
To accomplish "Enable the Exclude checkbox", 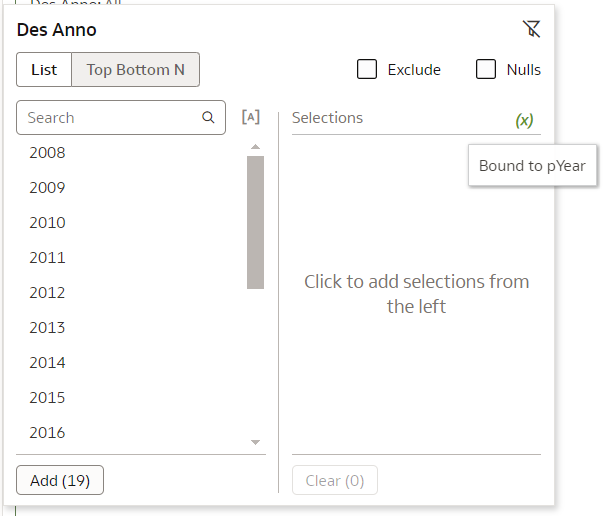I will point(367,69).
